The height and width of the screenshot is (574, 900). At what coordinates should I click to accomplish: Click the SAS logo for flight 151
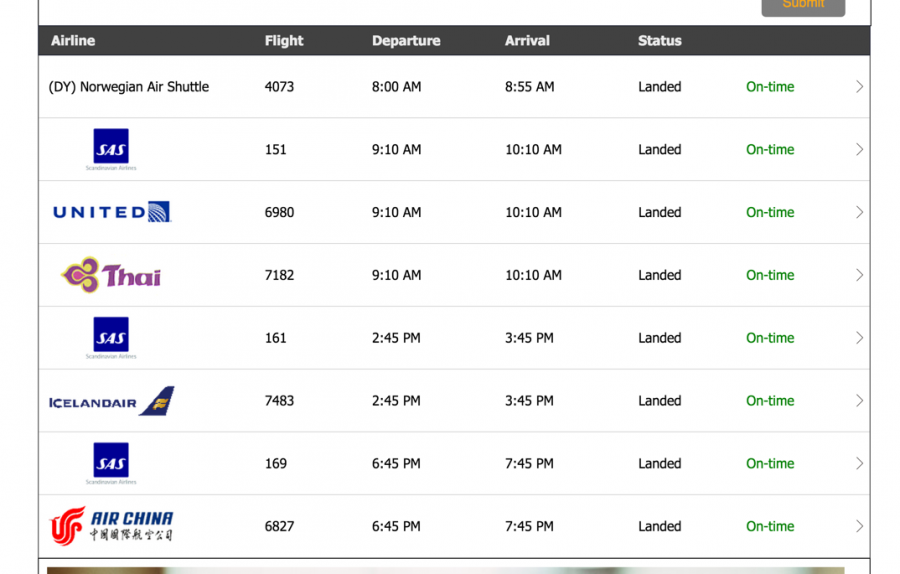pos(111,149)
